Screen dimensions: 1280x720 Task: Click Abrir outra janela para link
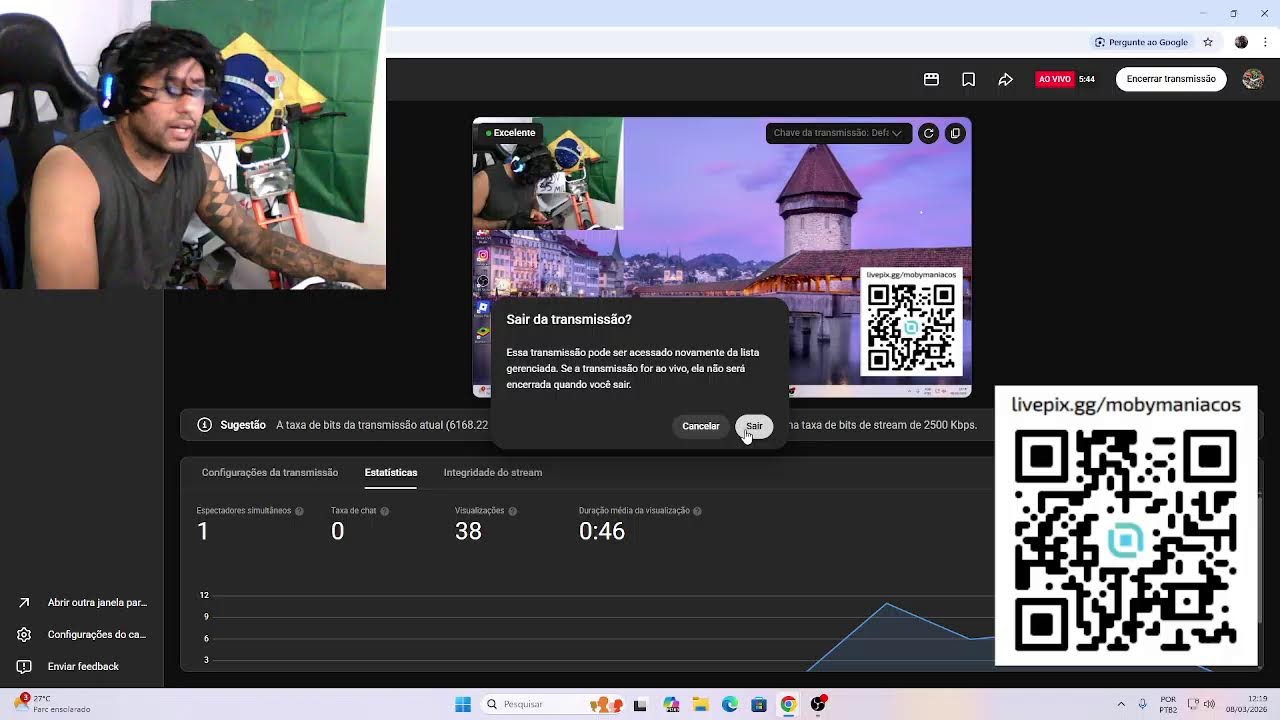pos(97,603)
